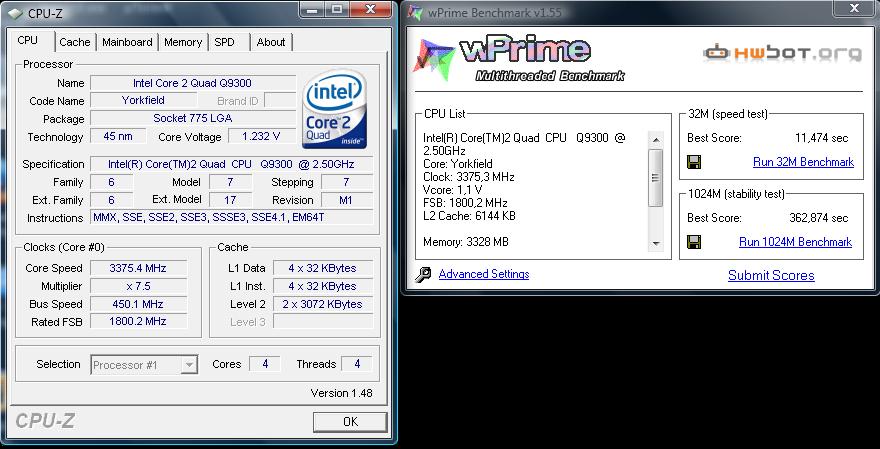Screen dimensions: 880x449
Task: Click the Ext. Model value 17
Action: (x=230, y=200)
